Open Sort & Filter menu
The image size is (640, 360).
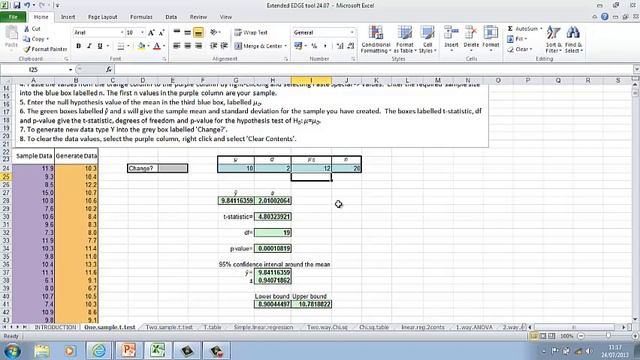coord(553,39)
